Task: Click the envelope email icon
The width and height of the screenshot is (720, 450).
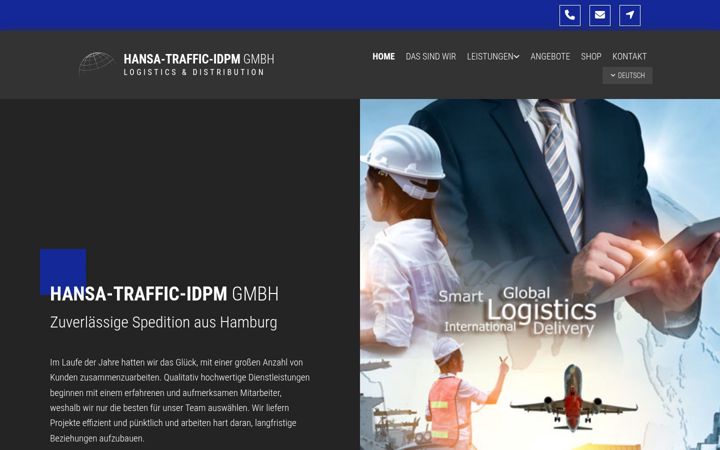Action: 600,15
